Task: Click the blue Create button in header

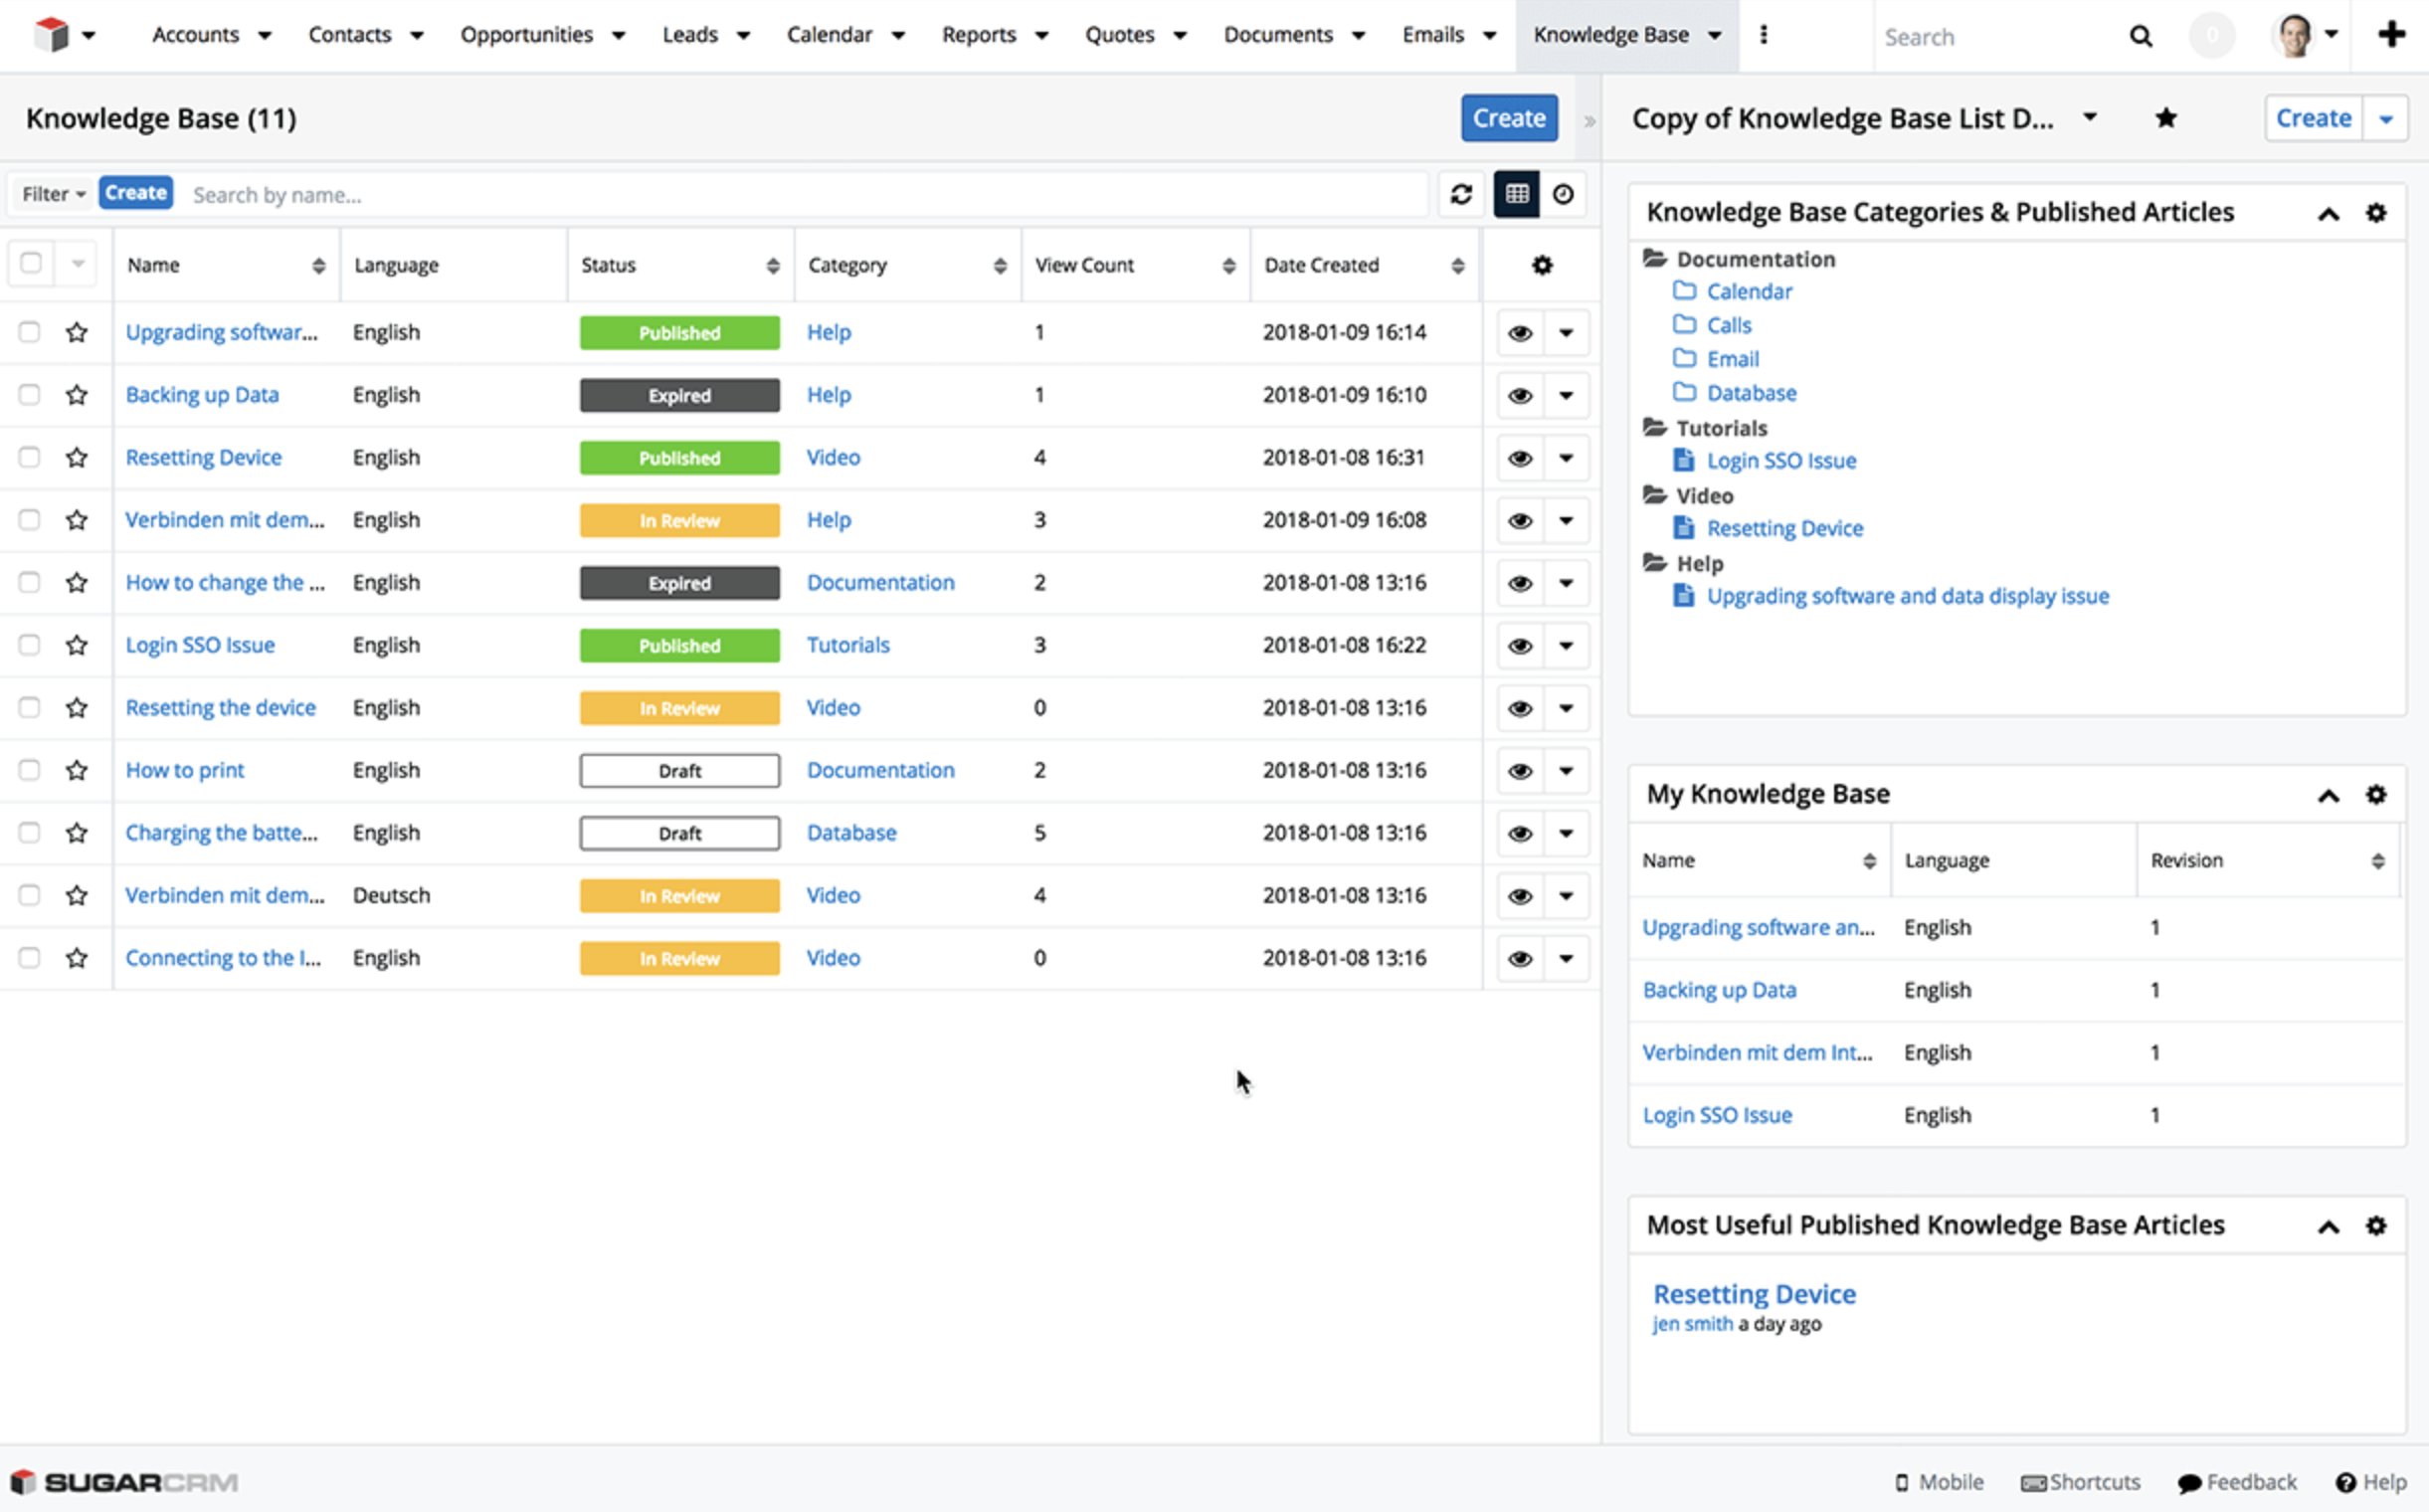Action: (x=1508, y=118)
